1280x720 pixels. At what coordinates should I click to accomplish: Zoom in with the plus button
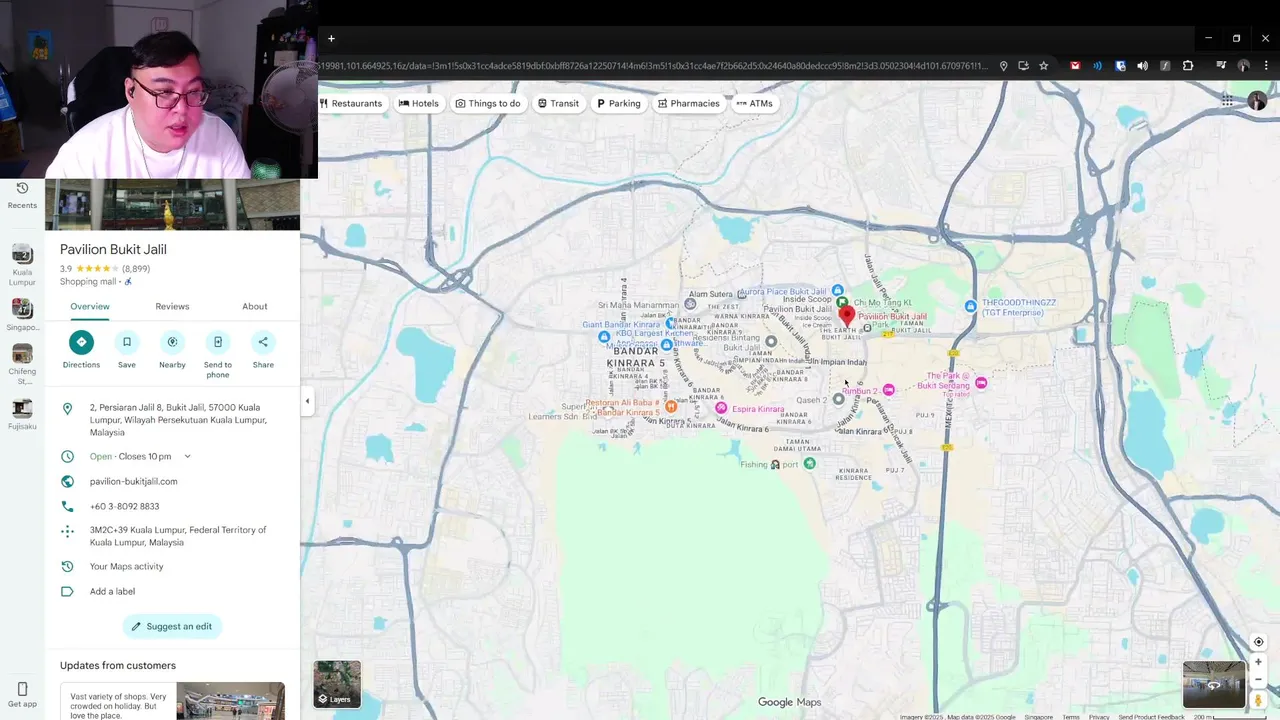pos(1258,662)
